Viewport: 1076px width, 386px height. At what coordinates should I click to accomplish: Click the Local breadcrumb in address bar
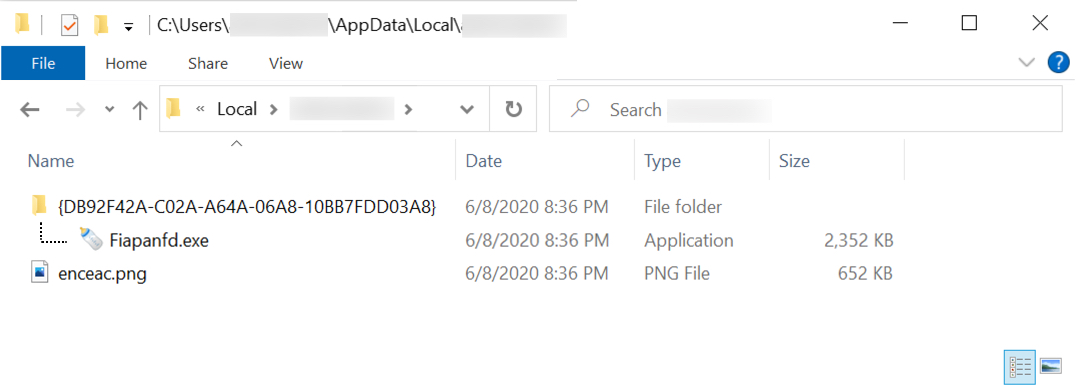[x=237, y=109]
